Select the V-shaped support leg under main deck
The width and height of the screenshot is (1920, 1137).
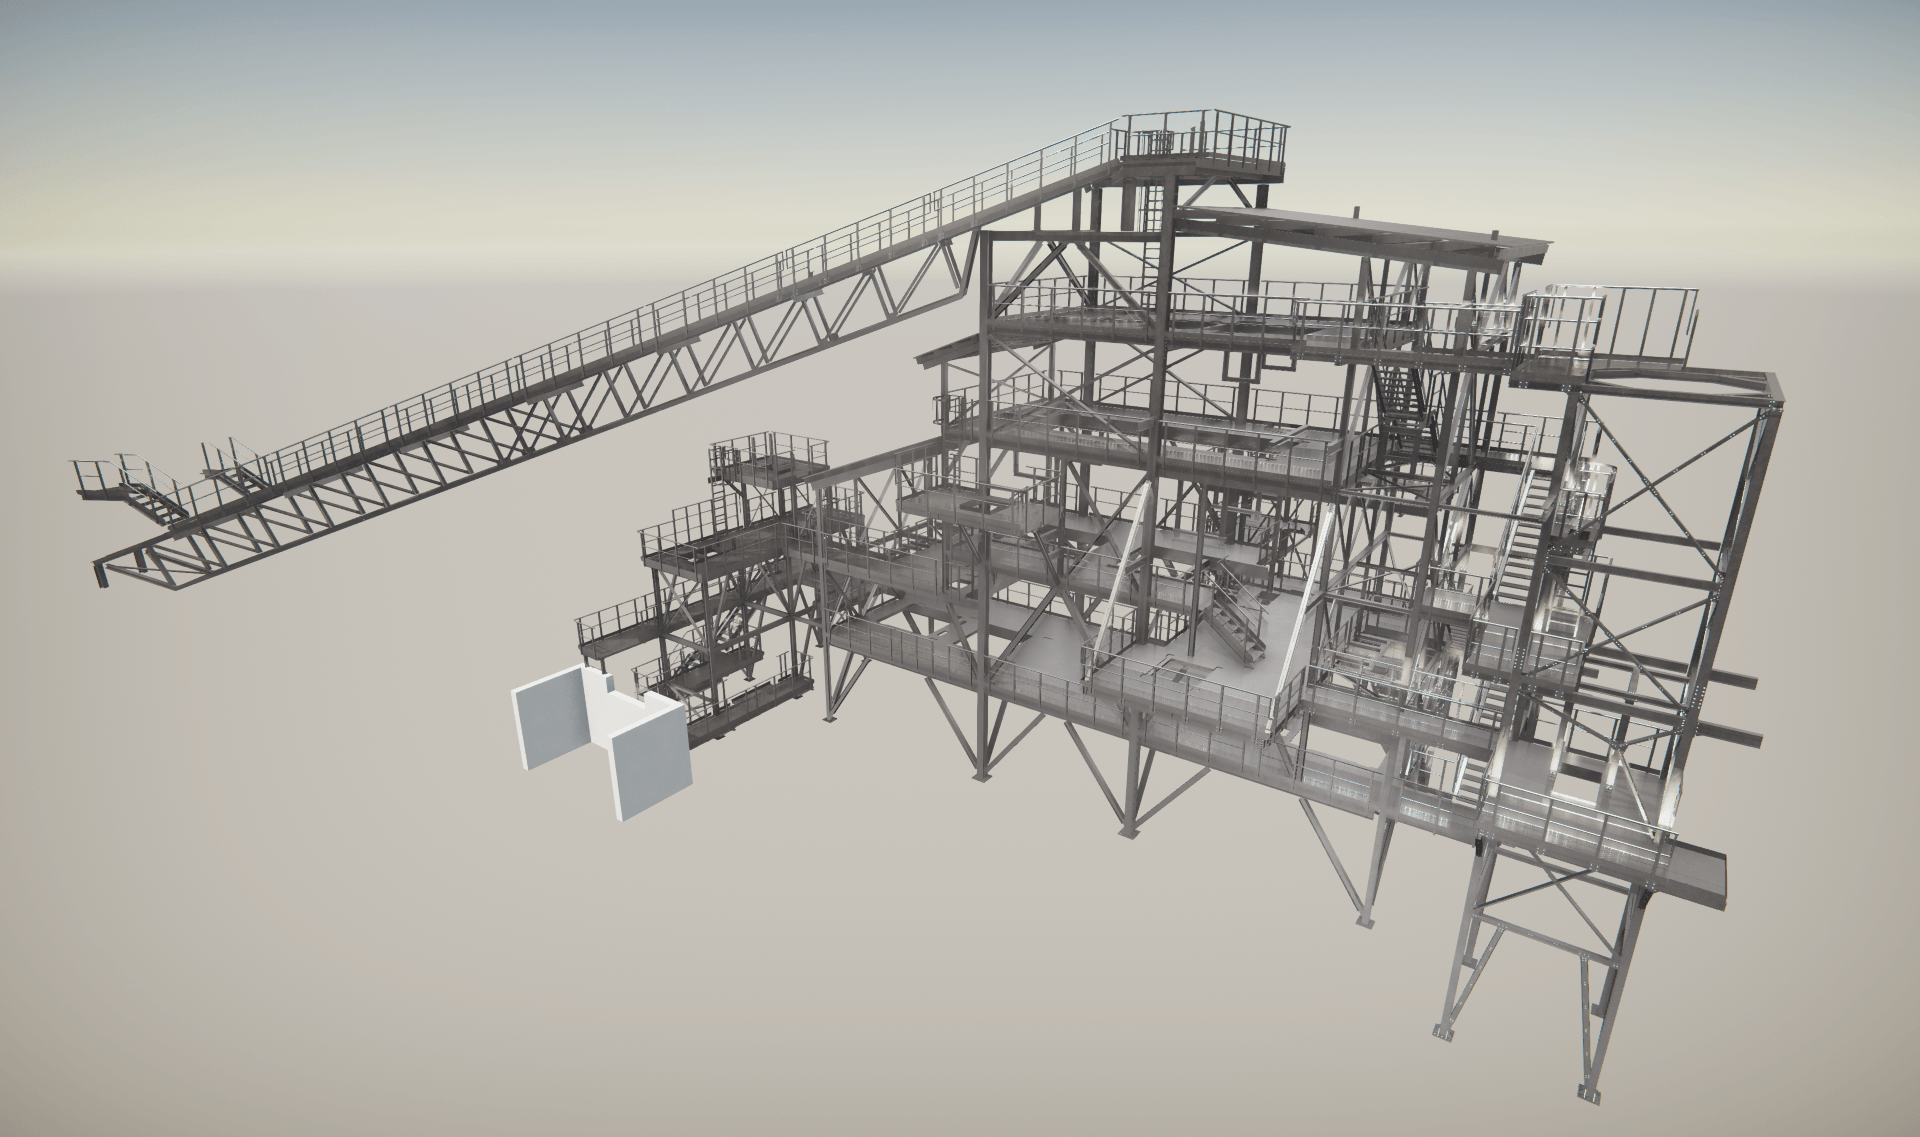(x=1100, y=775)
